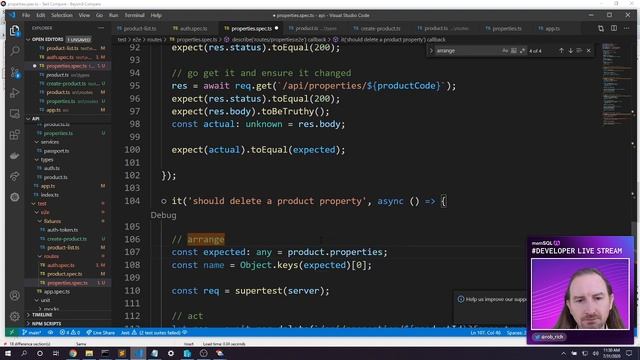
Task: Open passport.ts in the file tree
Action: click(x=56, y=151)
